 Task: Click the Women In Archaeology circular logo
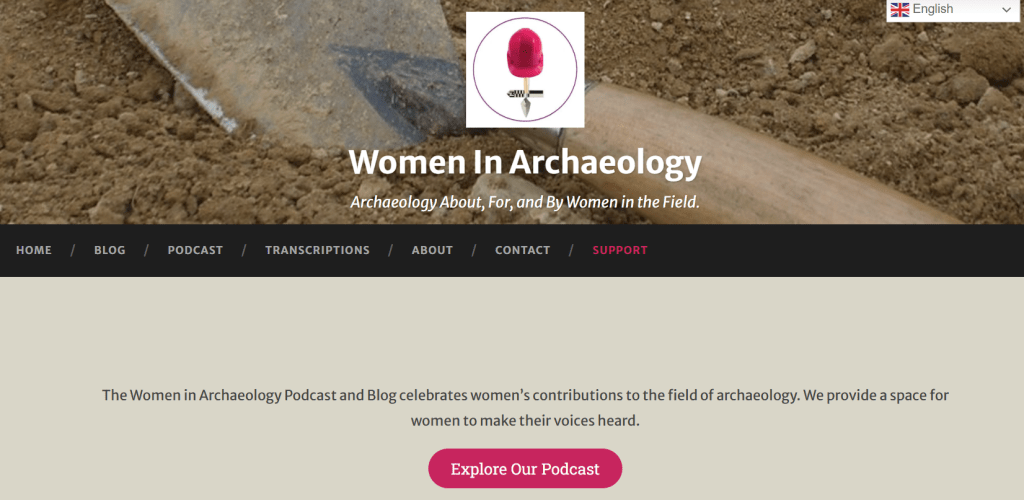[525, 70]
